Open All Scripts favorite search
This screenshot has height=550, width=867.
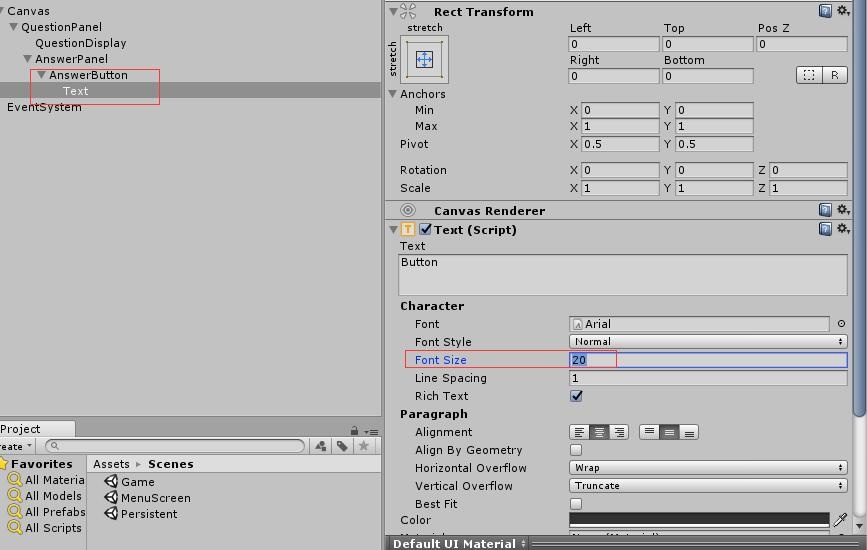click(x=45, y=528)
